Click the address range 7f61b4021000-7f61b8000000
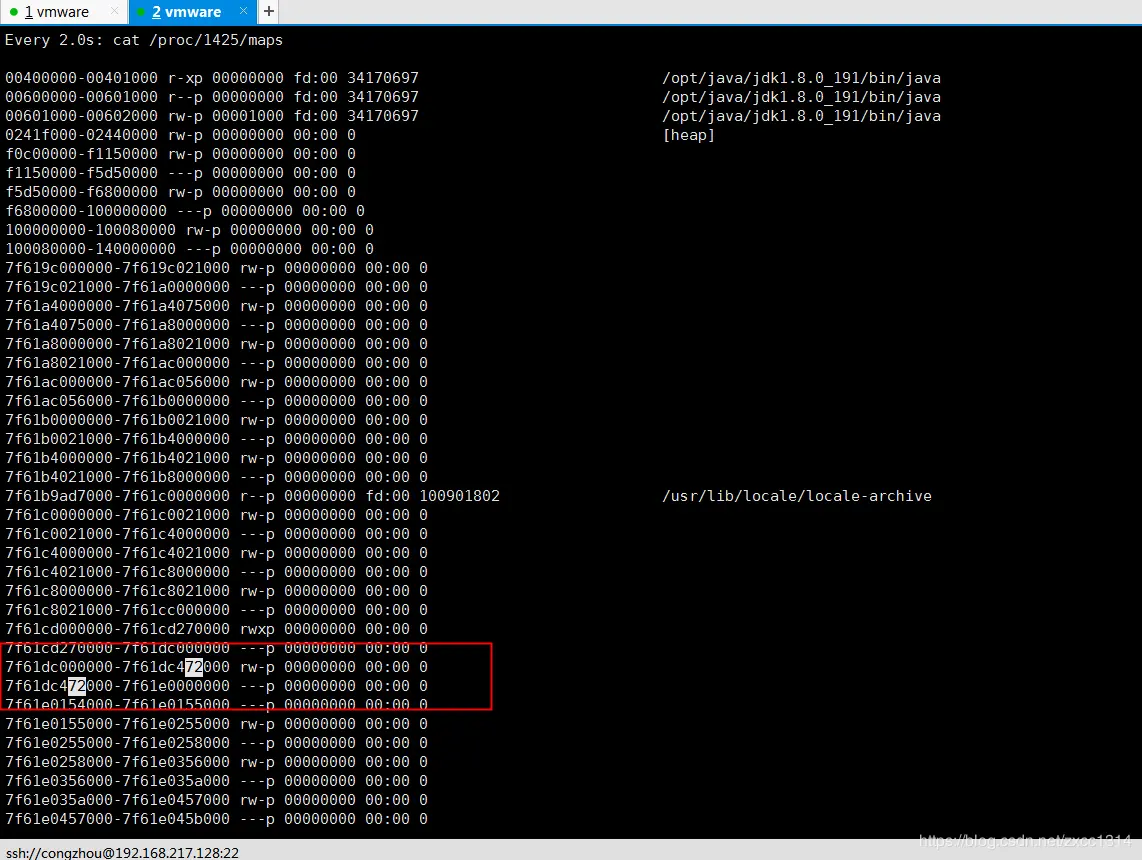Screen dimensions: 1142x860 pyautogui.click(x=117, y=477)
